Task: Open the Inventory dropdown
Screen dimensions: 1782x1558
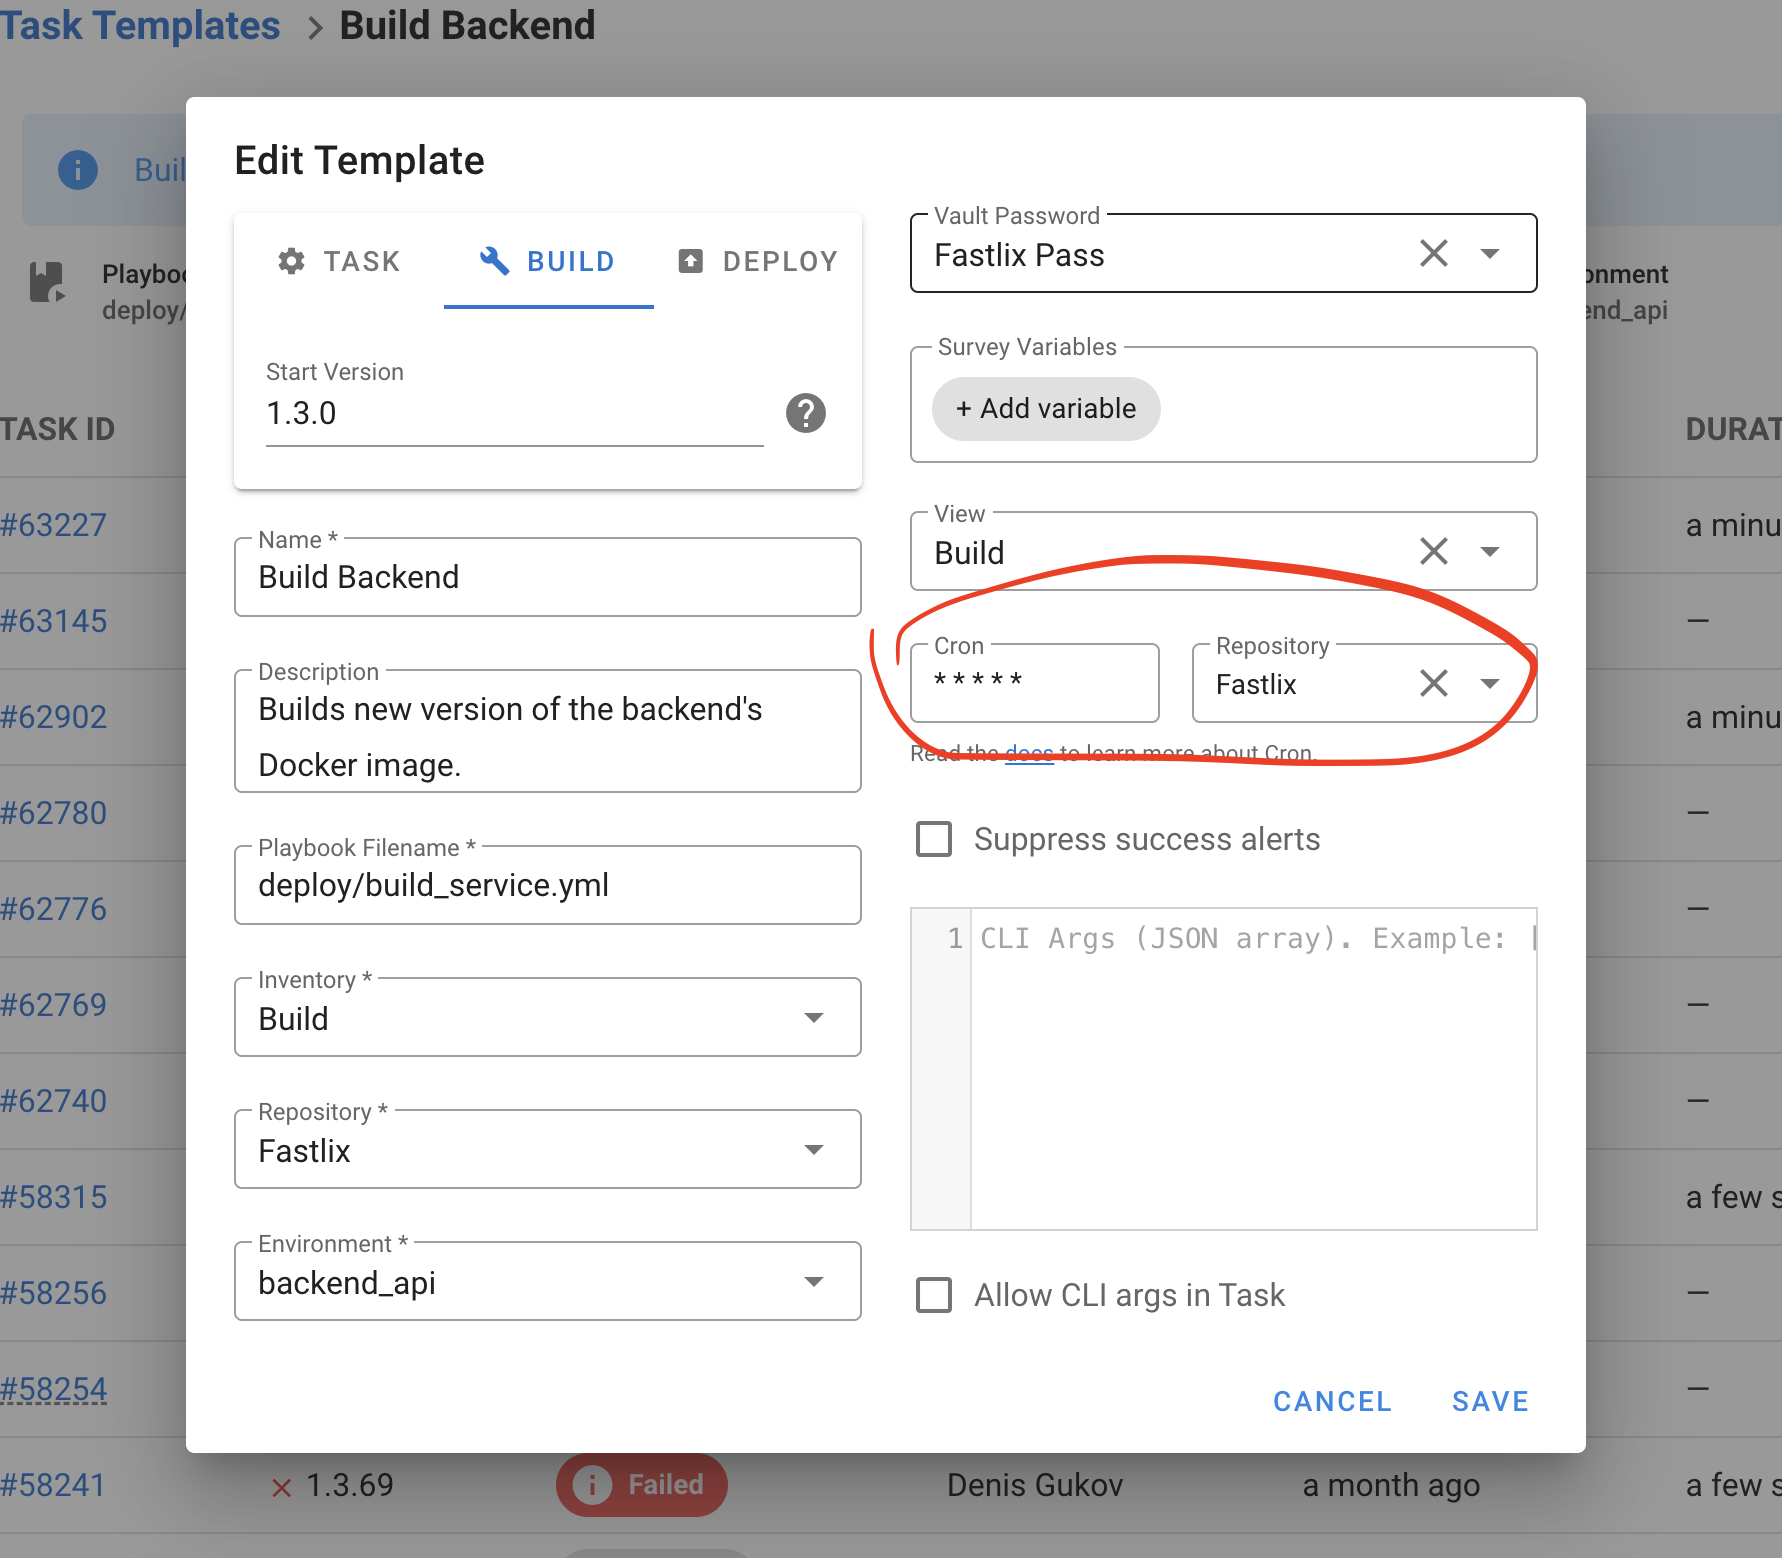Action: point(814,1018)
